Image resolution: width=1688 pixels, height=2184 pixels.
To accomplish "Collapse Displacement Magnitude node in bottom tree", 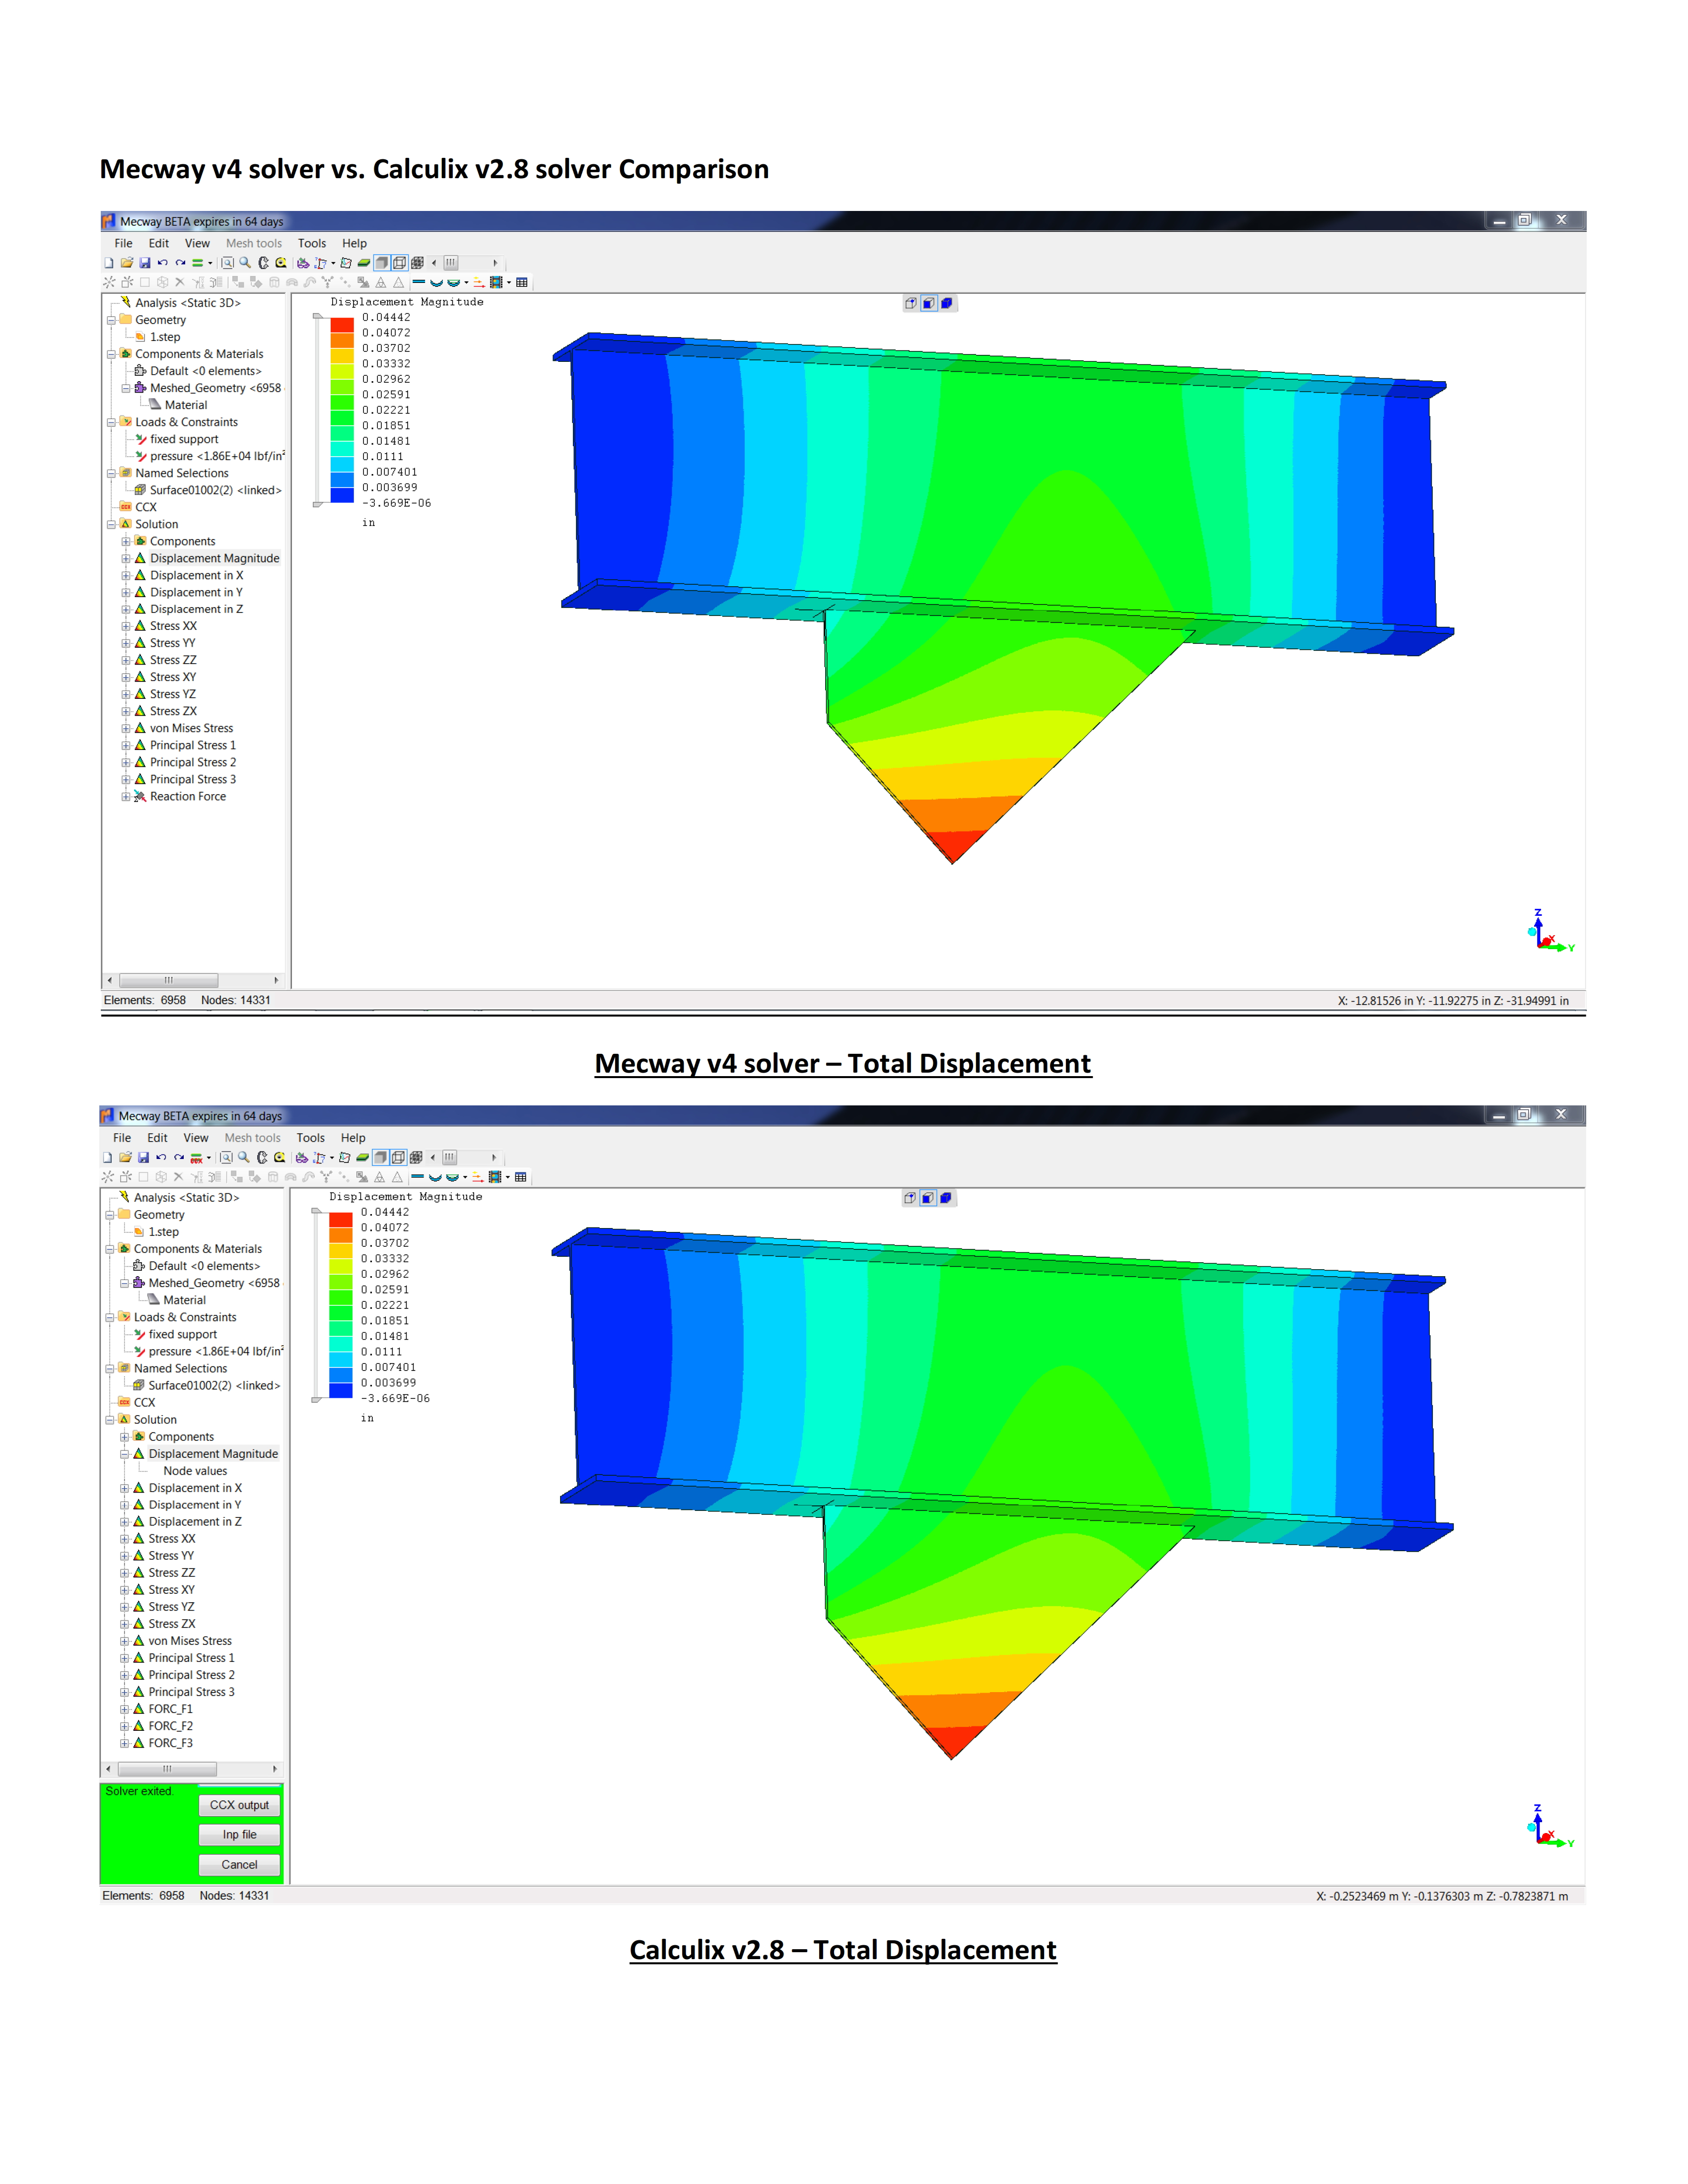I will tap(124, 1455).
